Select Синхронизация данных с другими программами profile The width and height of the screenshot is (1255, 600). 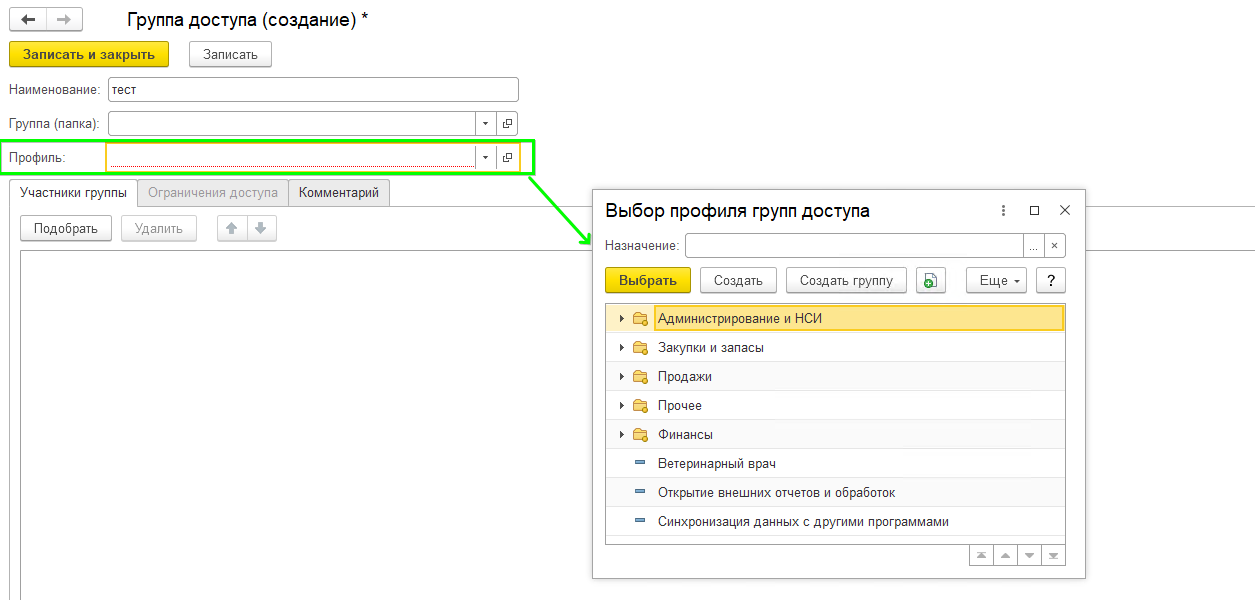[835, 522]
